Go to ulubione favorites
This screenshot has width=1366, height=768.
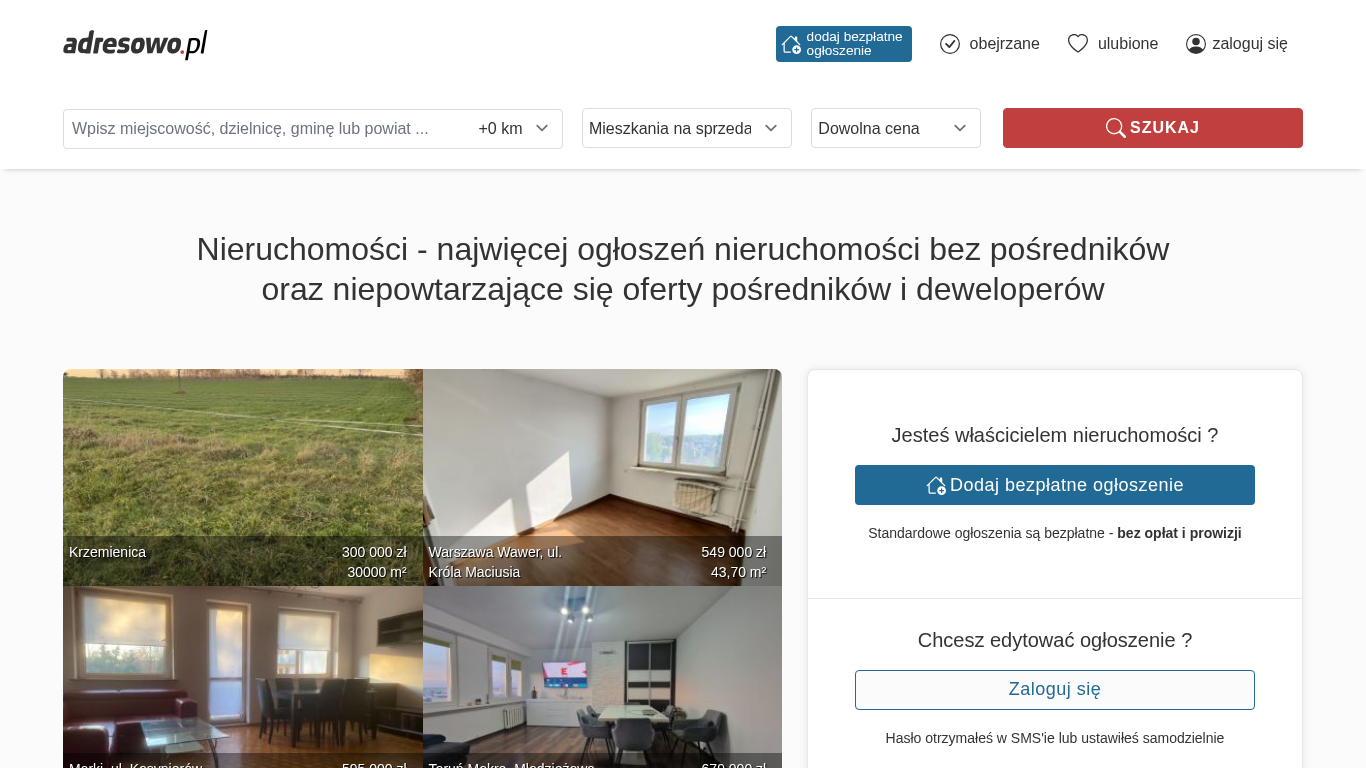point(1127,44)
